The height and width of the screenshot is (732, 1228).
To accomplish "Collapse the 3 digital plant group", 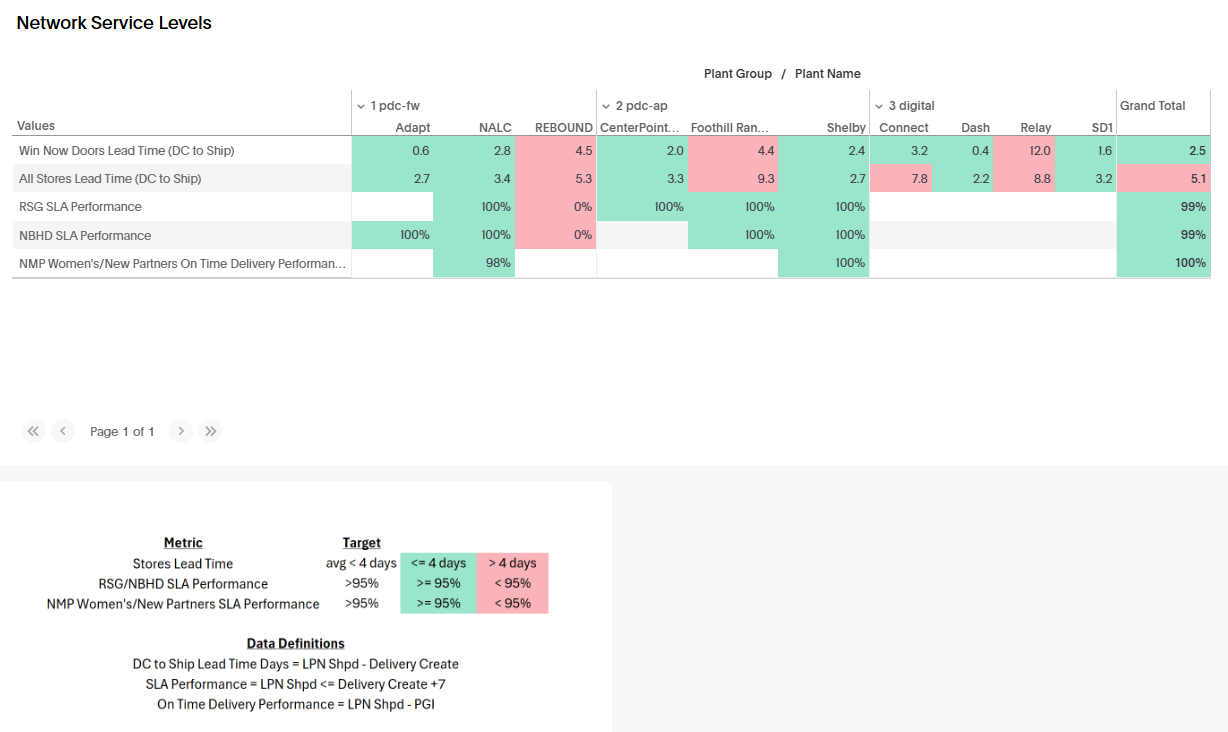I will pyautogui.click(x=879, y=106).
